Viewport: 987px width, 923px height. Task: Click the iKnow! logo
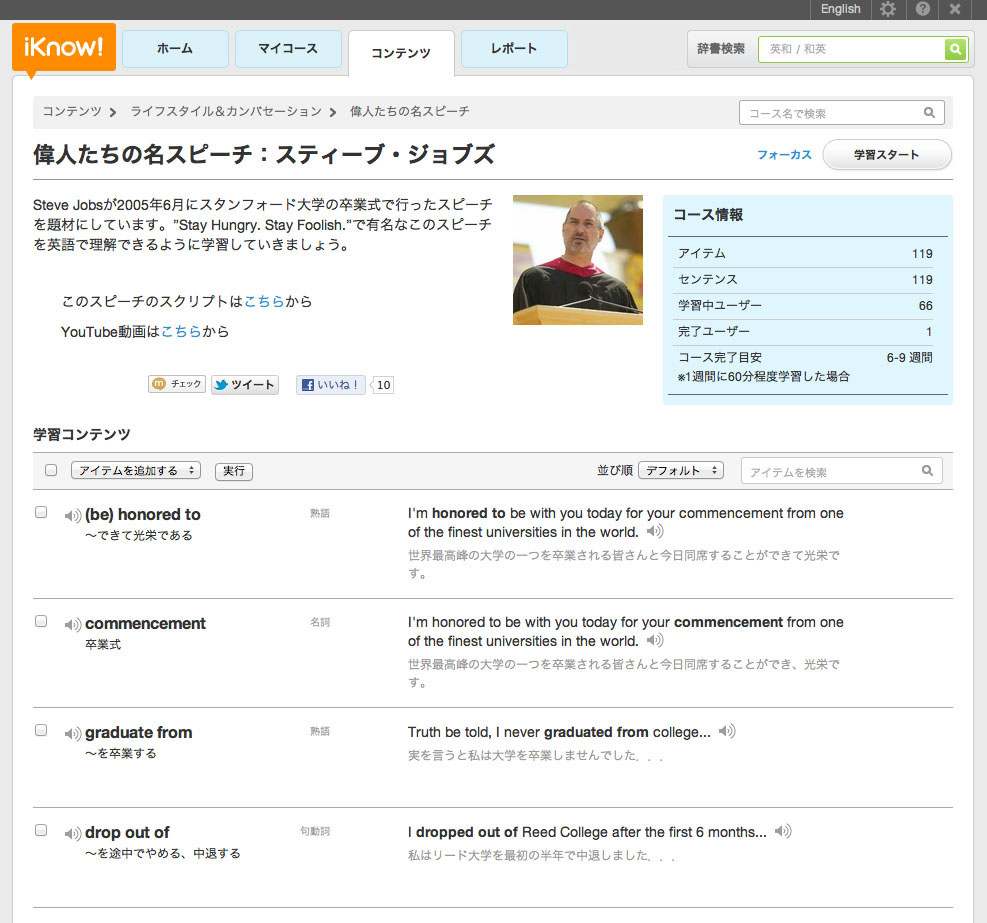click(64, 48)
